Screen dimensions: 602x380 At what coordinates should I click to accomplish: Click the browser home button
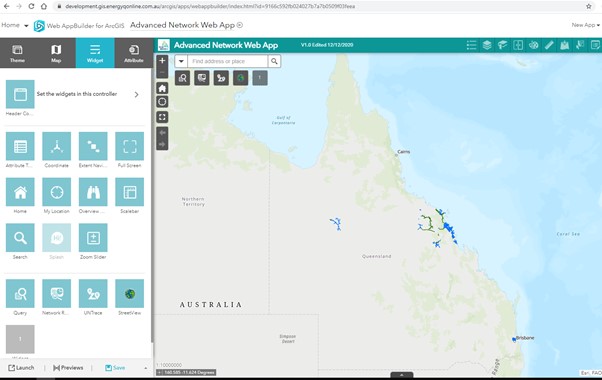(44, 6)
